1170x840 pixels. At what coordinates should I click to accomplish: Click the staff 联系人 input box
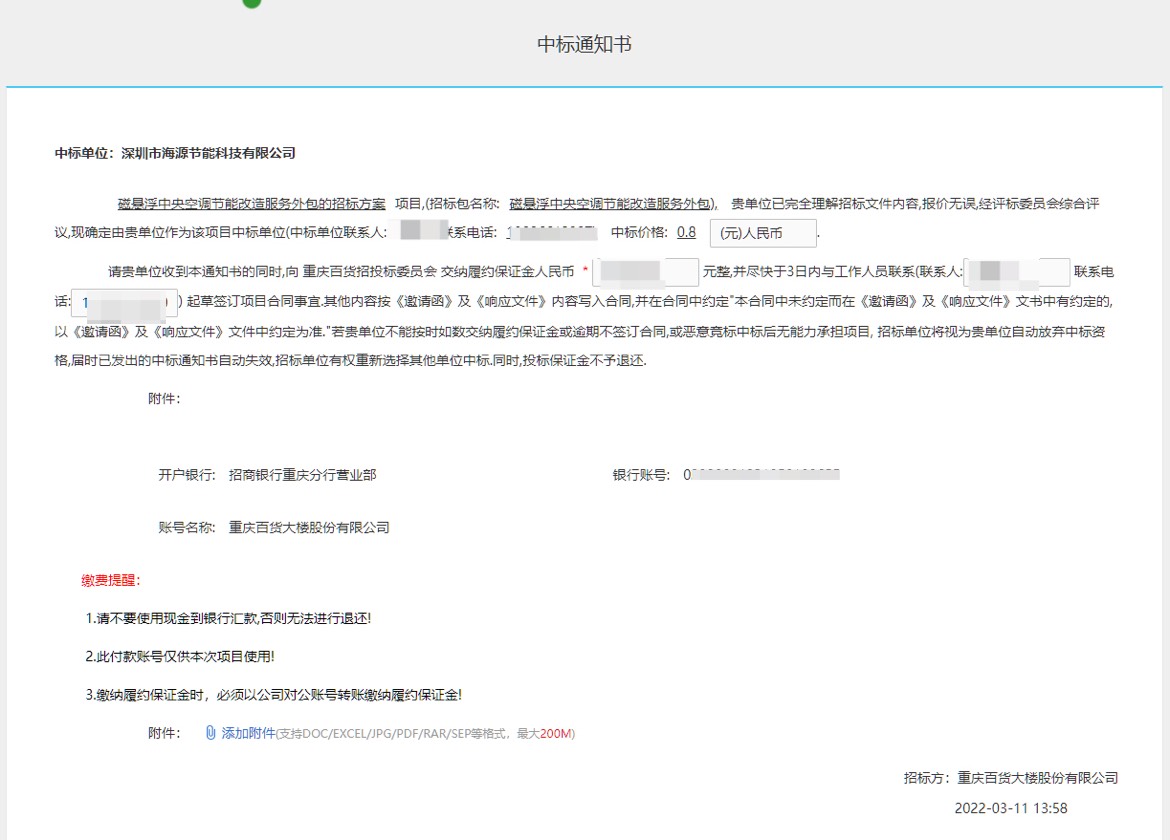click(1016, 272)
